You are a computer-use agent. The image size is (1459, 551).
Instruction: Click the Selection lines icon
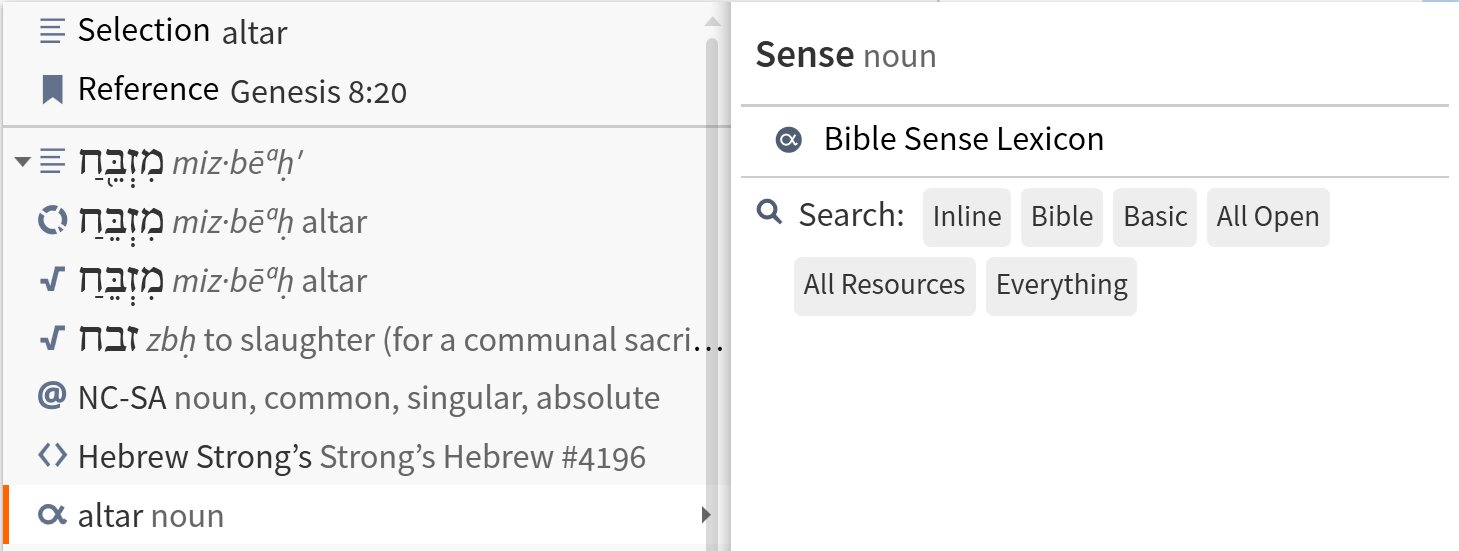tap(51, 32)
